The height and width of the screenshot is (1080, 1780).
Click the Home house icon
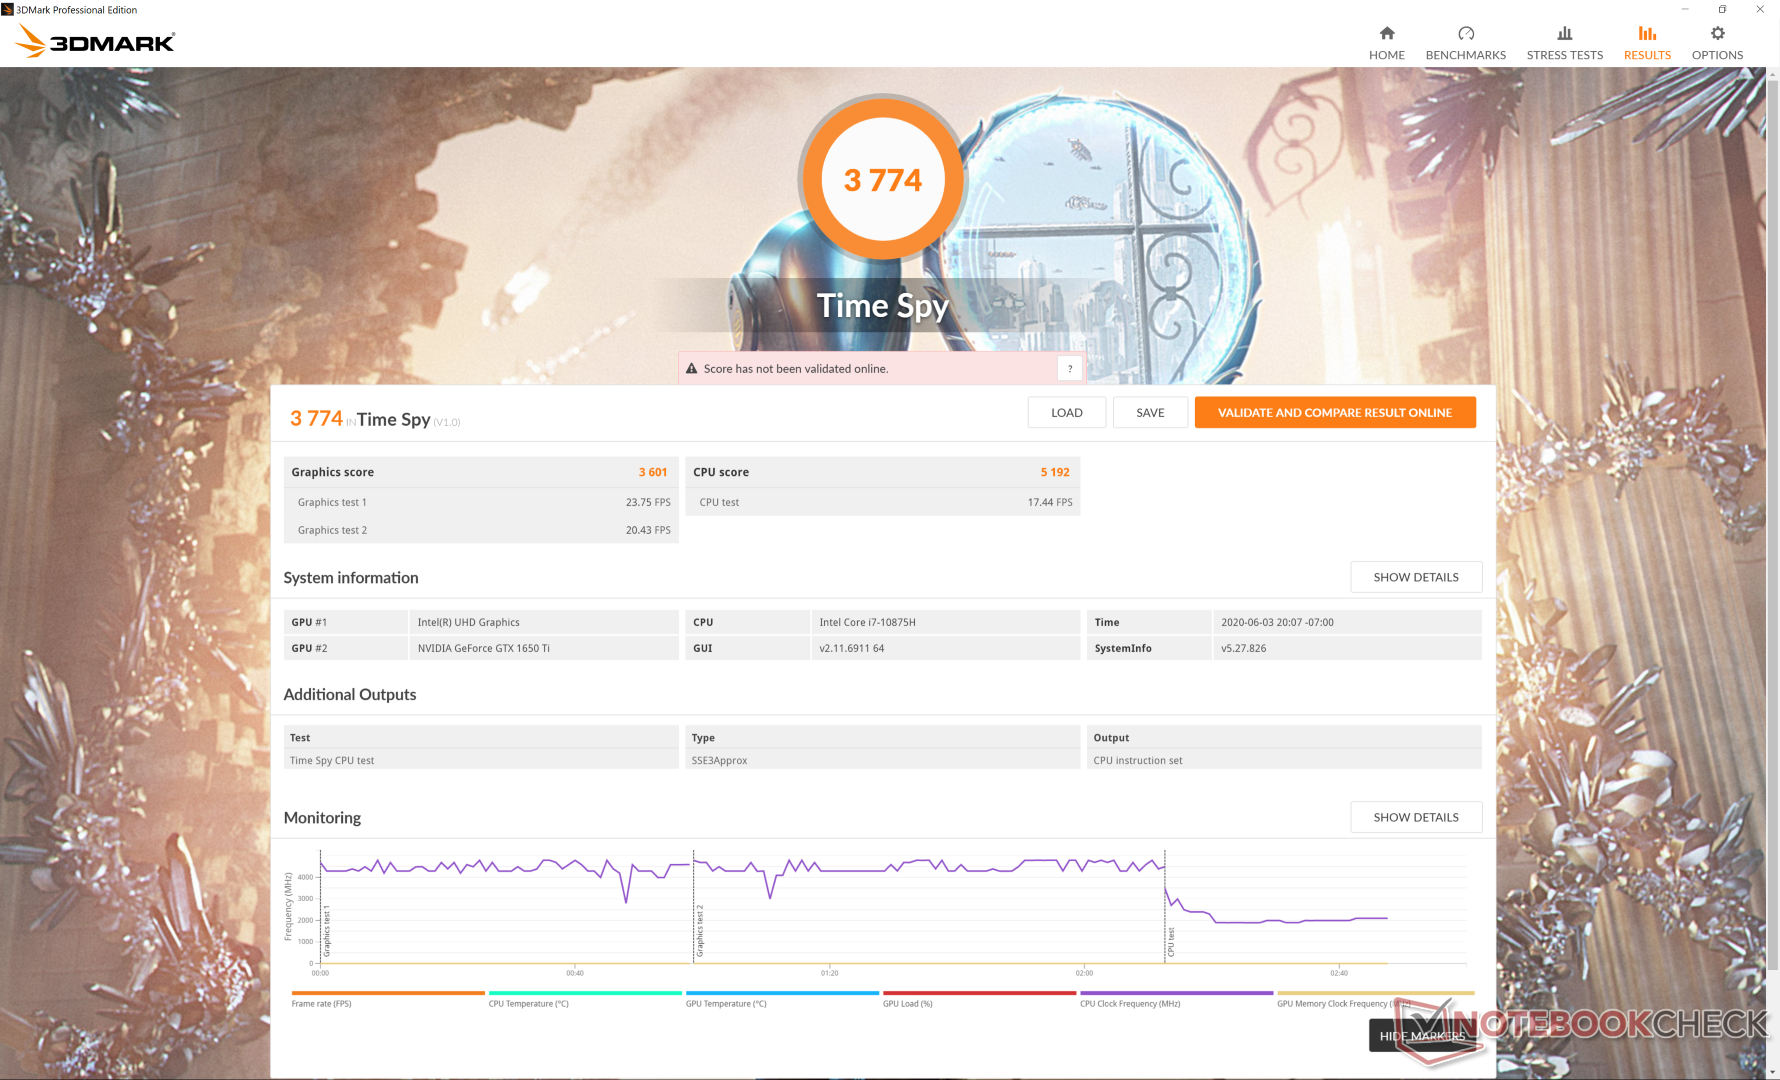pos(1387,33)
